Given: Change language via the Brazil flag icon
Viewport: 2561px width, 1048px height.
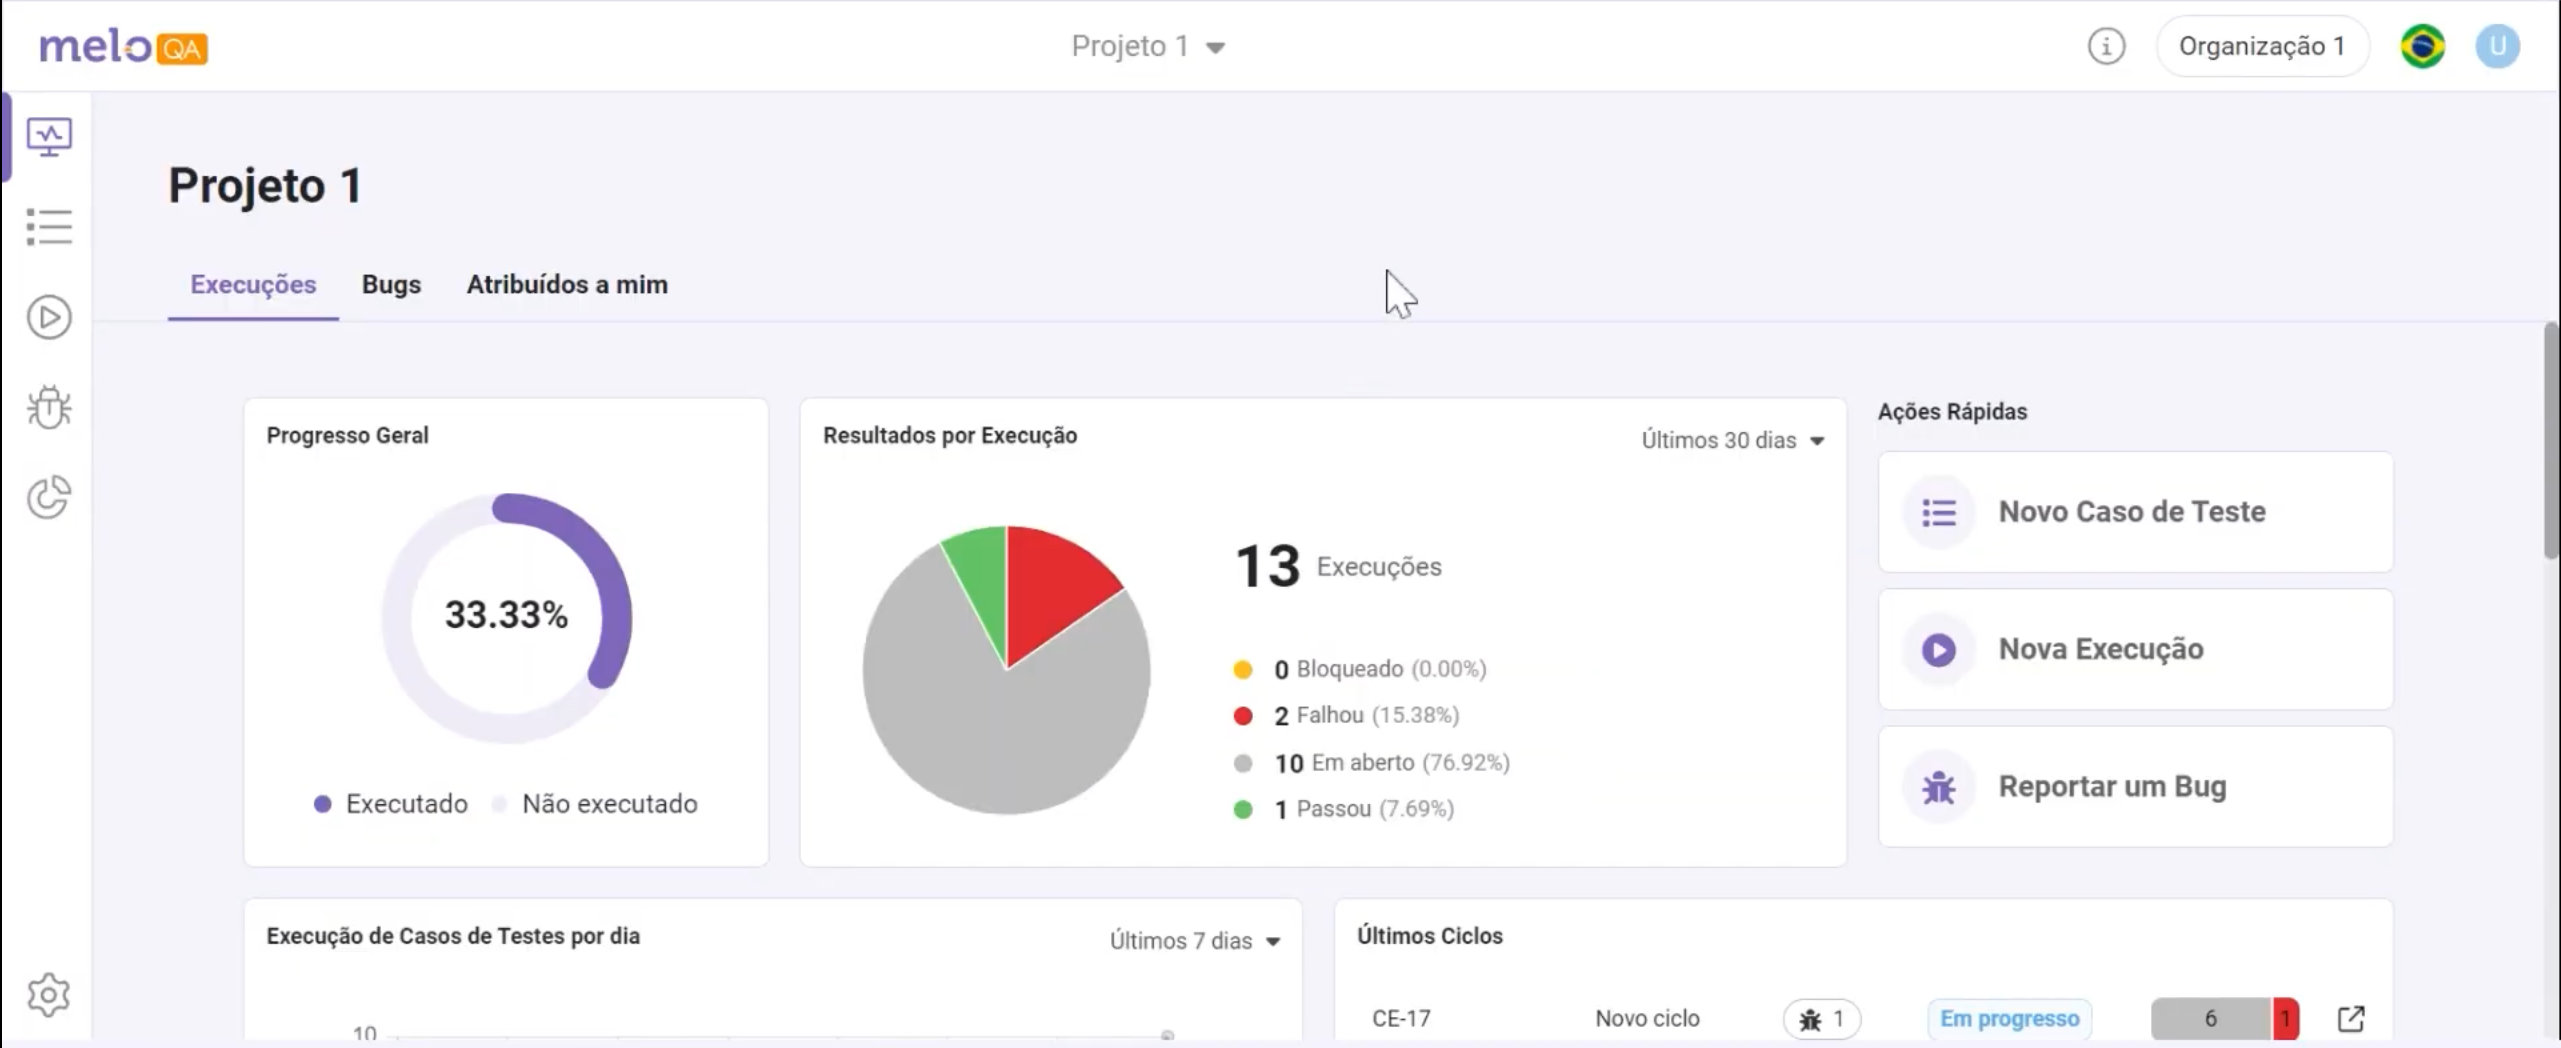Looking at the screenshot, I should 2422,46.
